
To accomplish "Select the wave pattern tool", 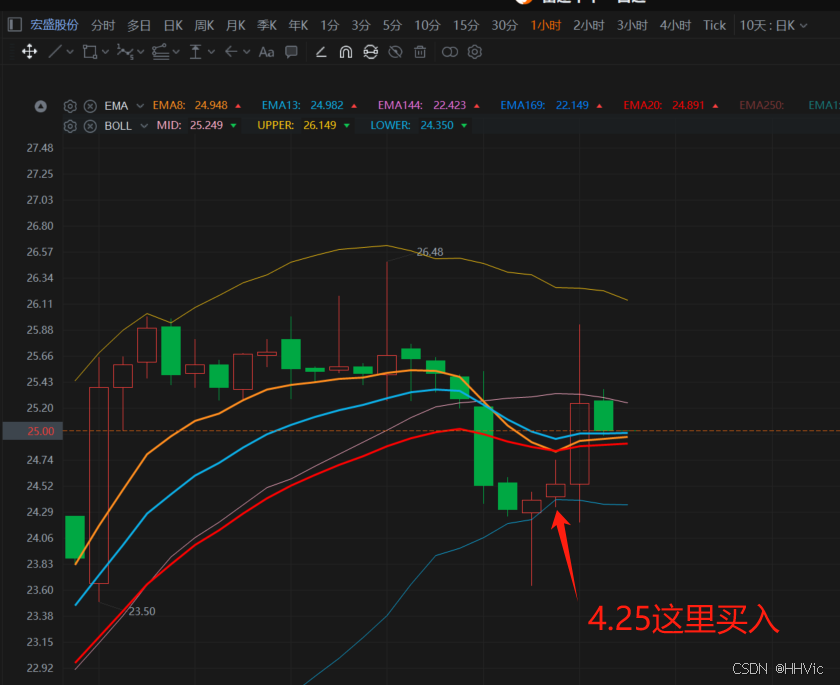I will (125, 52).
